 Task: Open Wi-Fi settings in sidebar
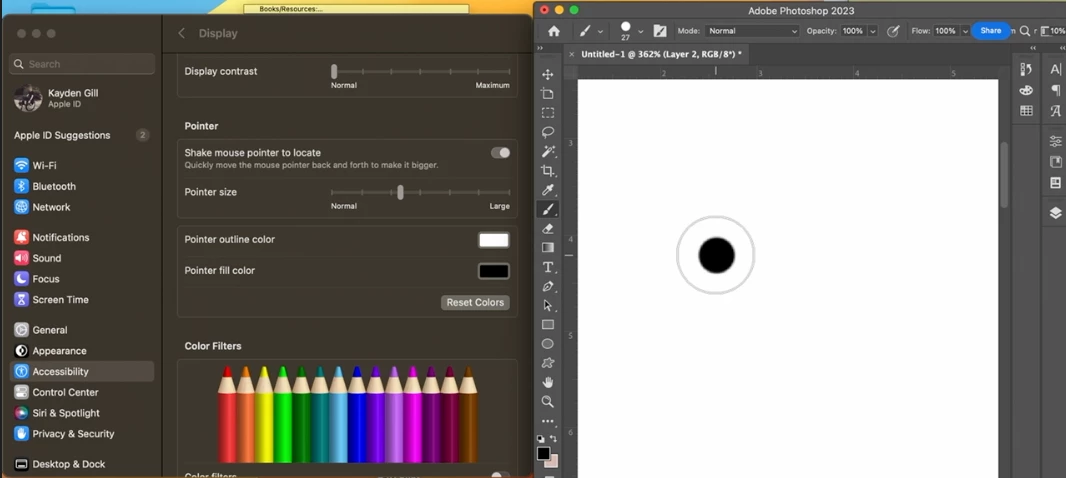coord(82,165)
